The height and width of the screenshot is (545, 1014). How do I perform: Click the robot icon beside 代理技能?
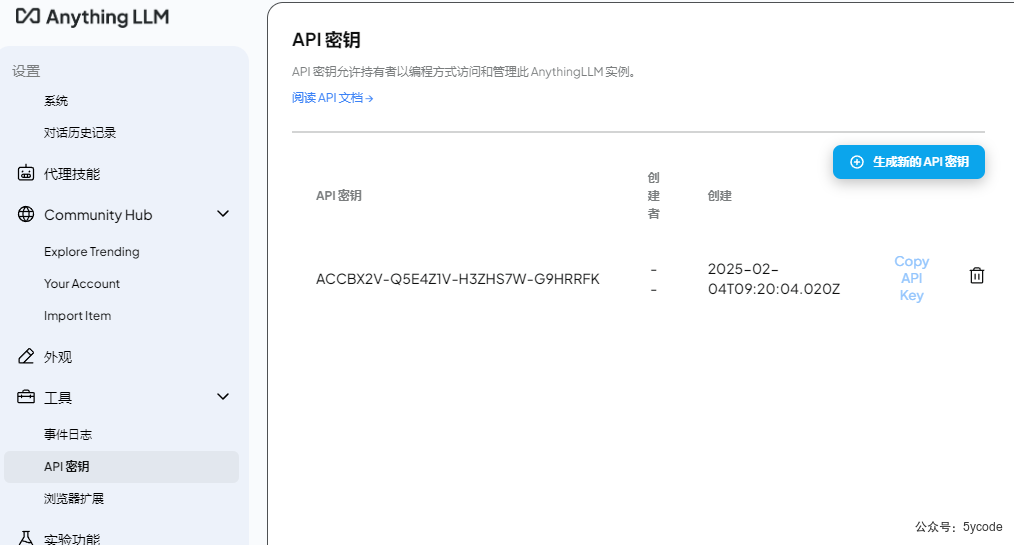tap(26, 173)
